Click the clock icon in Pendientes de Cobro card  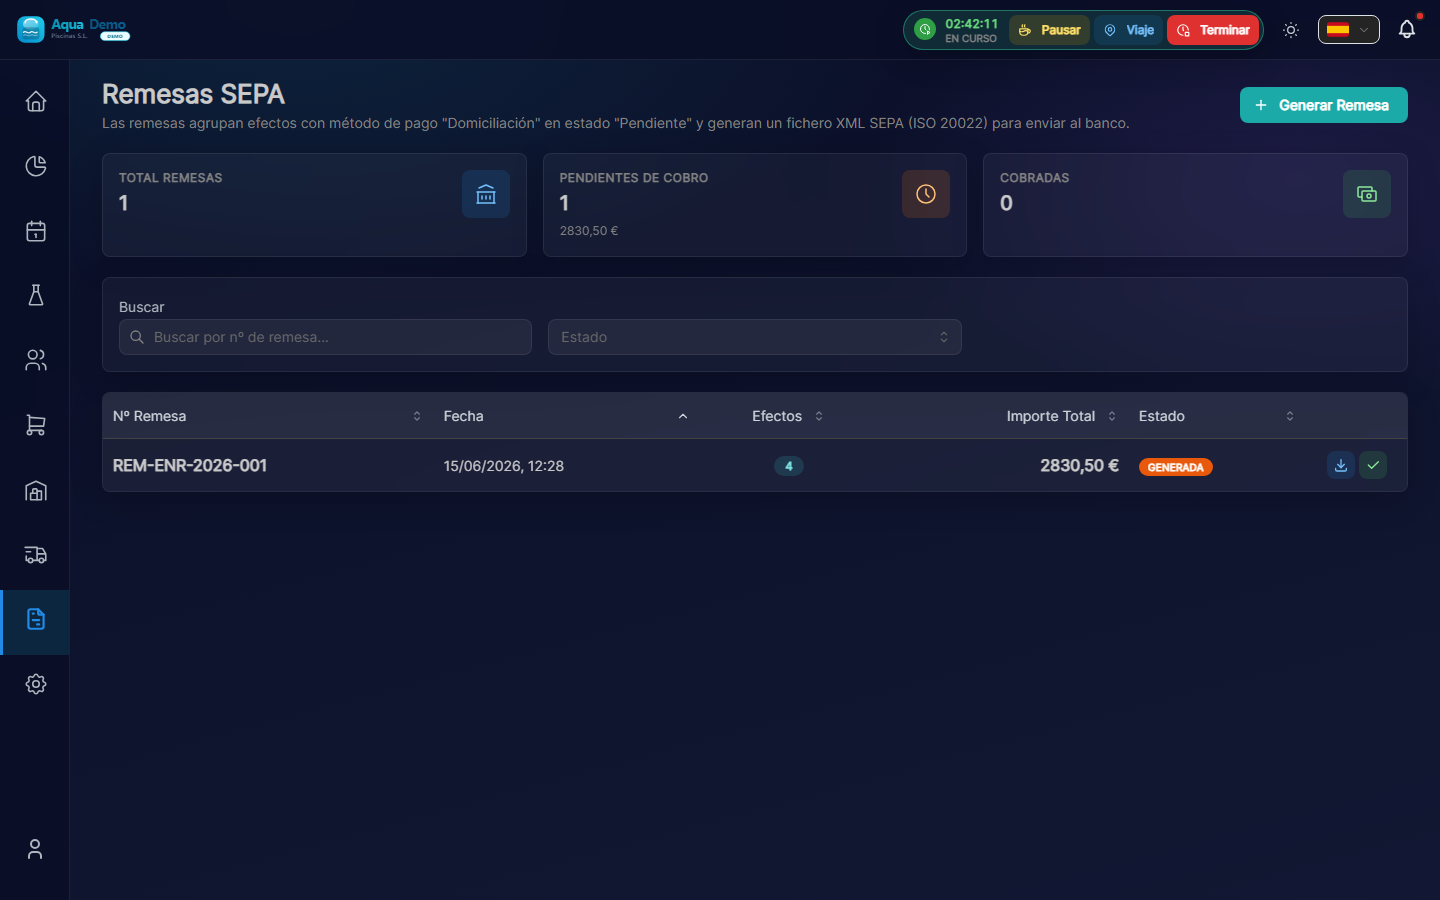[x=926, y=194]
